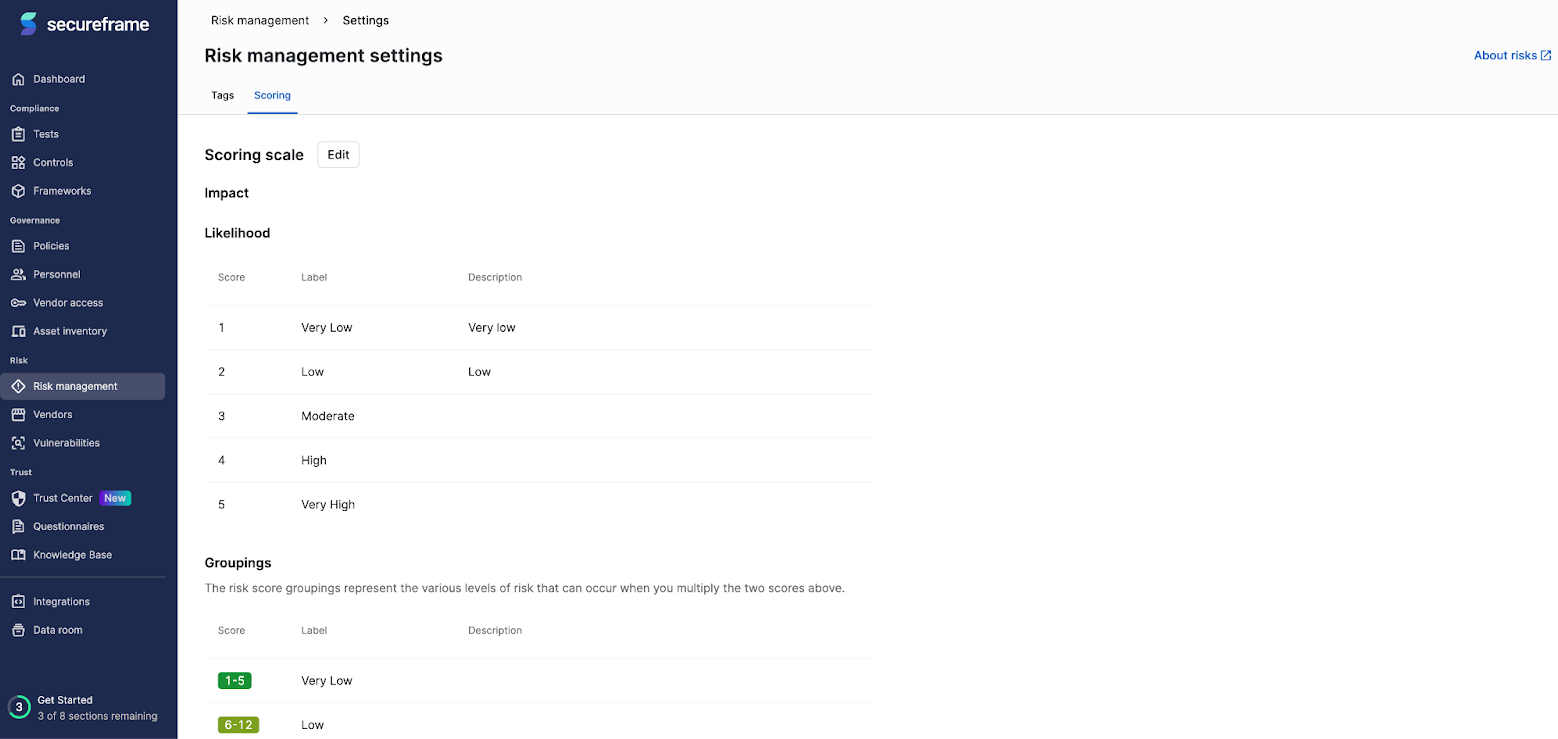The image size is (1558, 739).
Task: Click the Policies document icon
Action: point(18,246)
